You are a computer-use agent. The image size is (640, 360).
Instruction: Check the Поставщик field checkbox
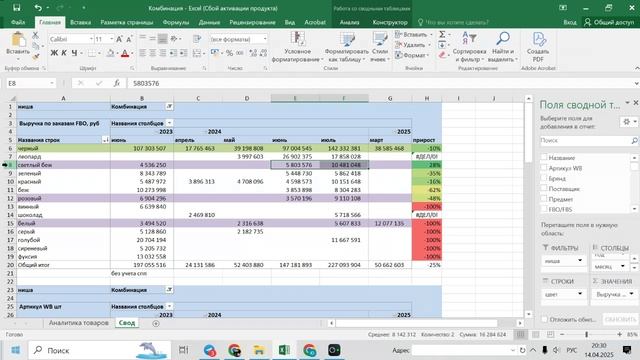544,188
